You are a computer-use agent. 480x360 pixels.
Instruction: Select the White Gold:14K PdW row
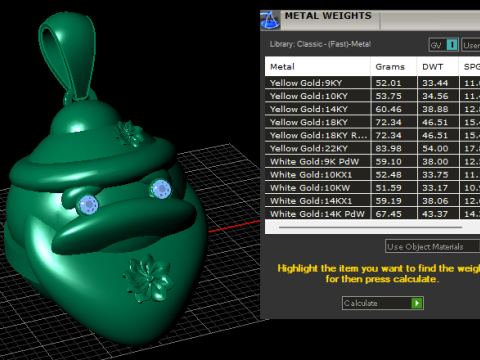tap(372, 214)
